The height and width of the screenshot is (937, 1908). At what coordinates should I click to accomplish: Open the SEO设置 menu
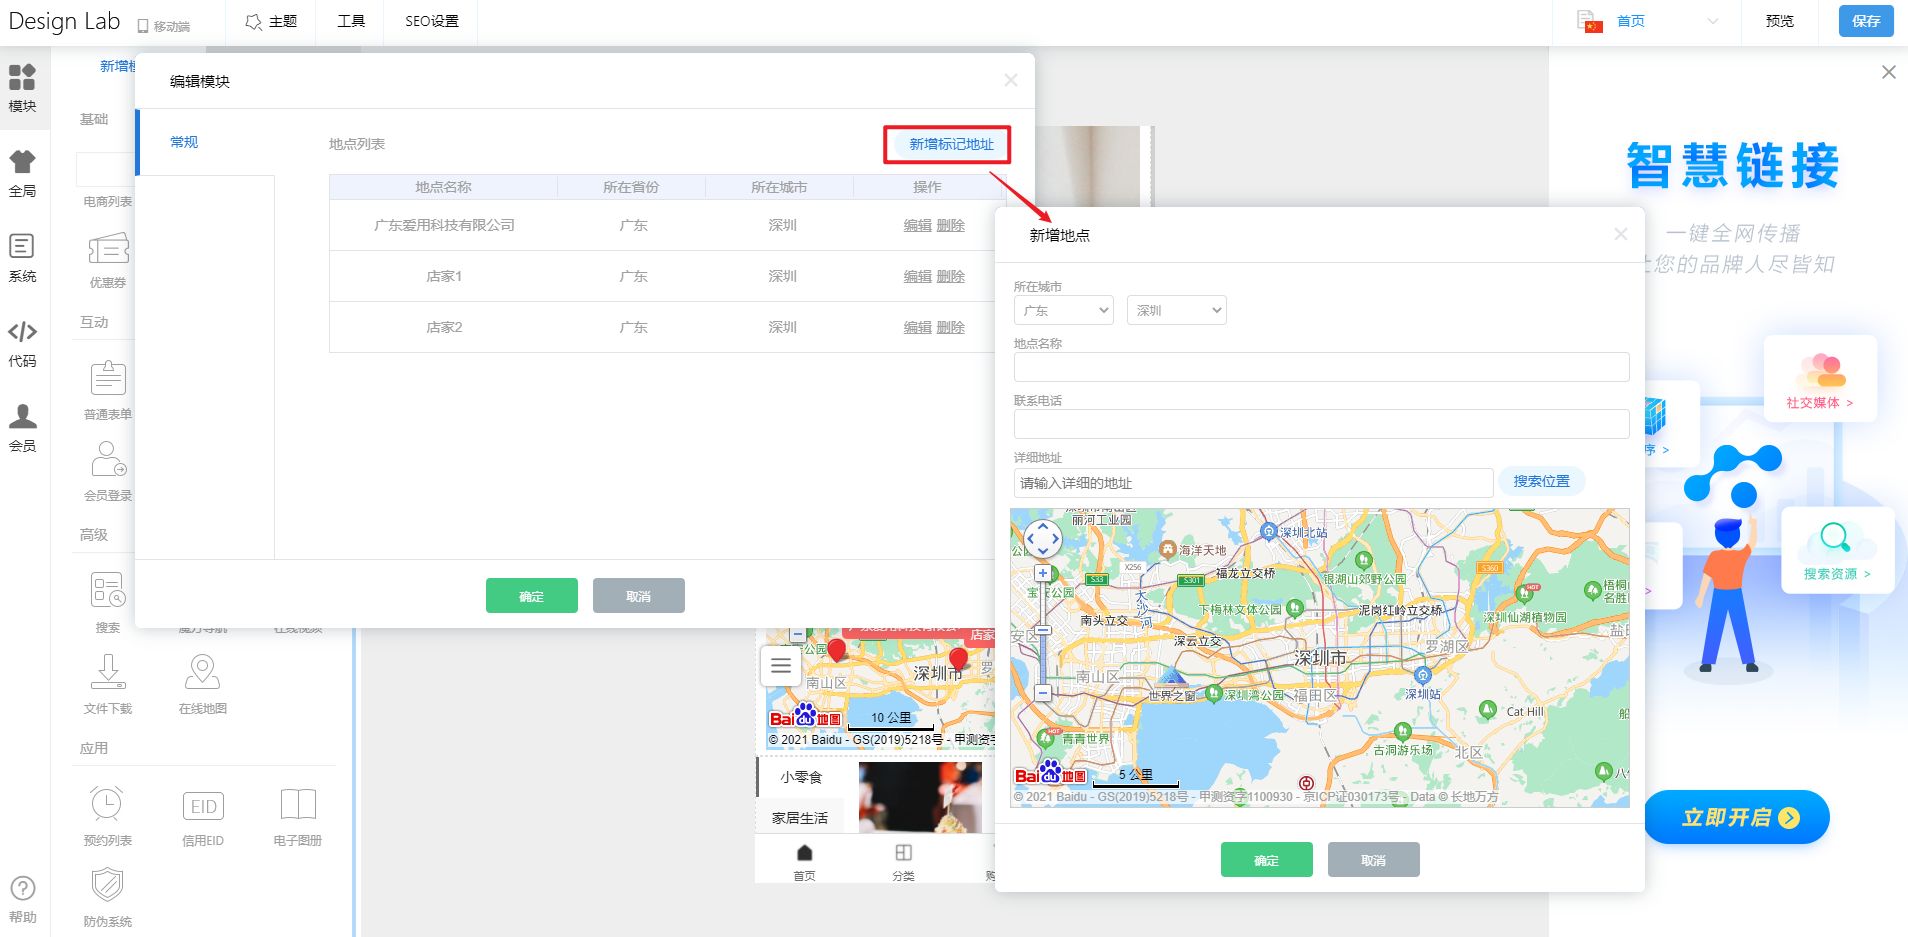click(x=432, y=21)
